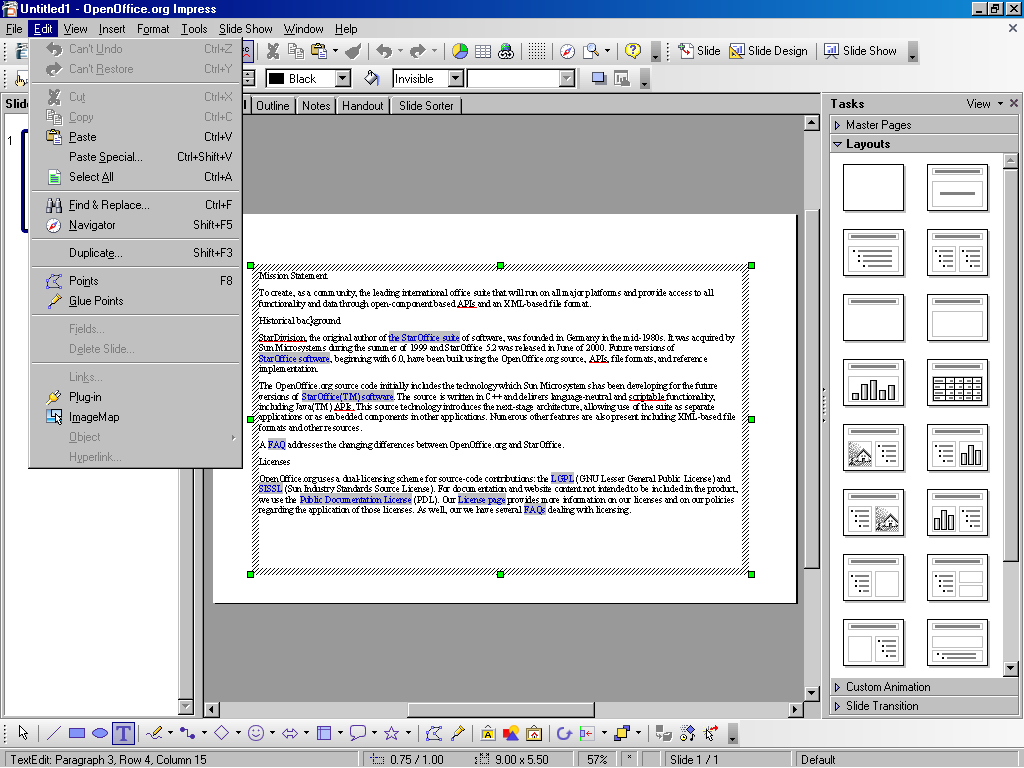
Task: Choose Find & Replace from Edit menu
Action: pyautogui.click(x=108, y=205)
